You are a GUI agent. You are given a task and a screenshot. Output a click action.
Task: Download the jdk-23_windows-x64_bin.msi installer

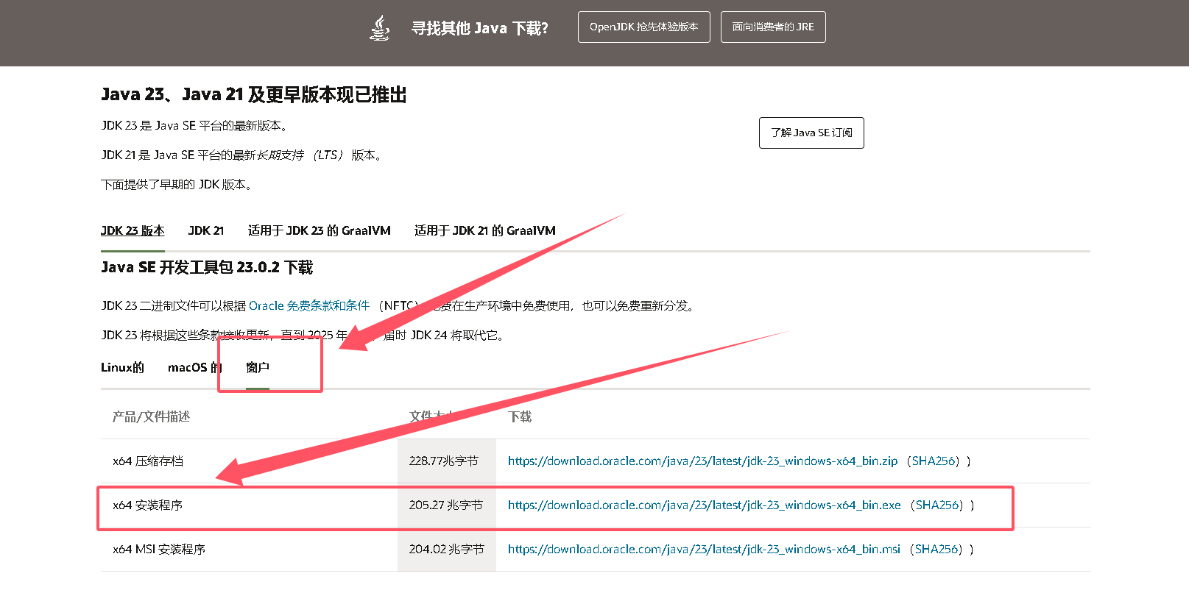704,549
